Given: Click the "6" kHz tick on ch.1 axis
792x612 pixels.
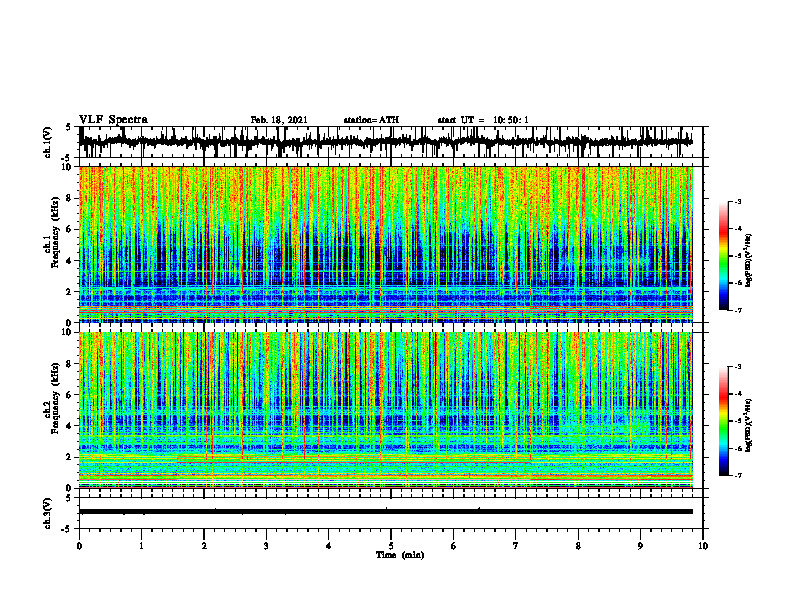Looking at the screenshot, I should click(68, 230).
